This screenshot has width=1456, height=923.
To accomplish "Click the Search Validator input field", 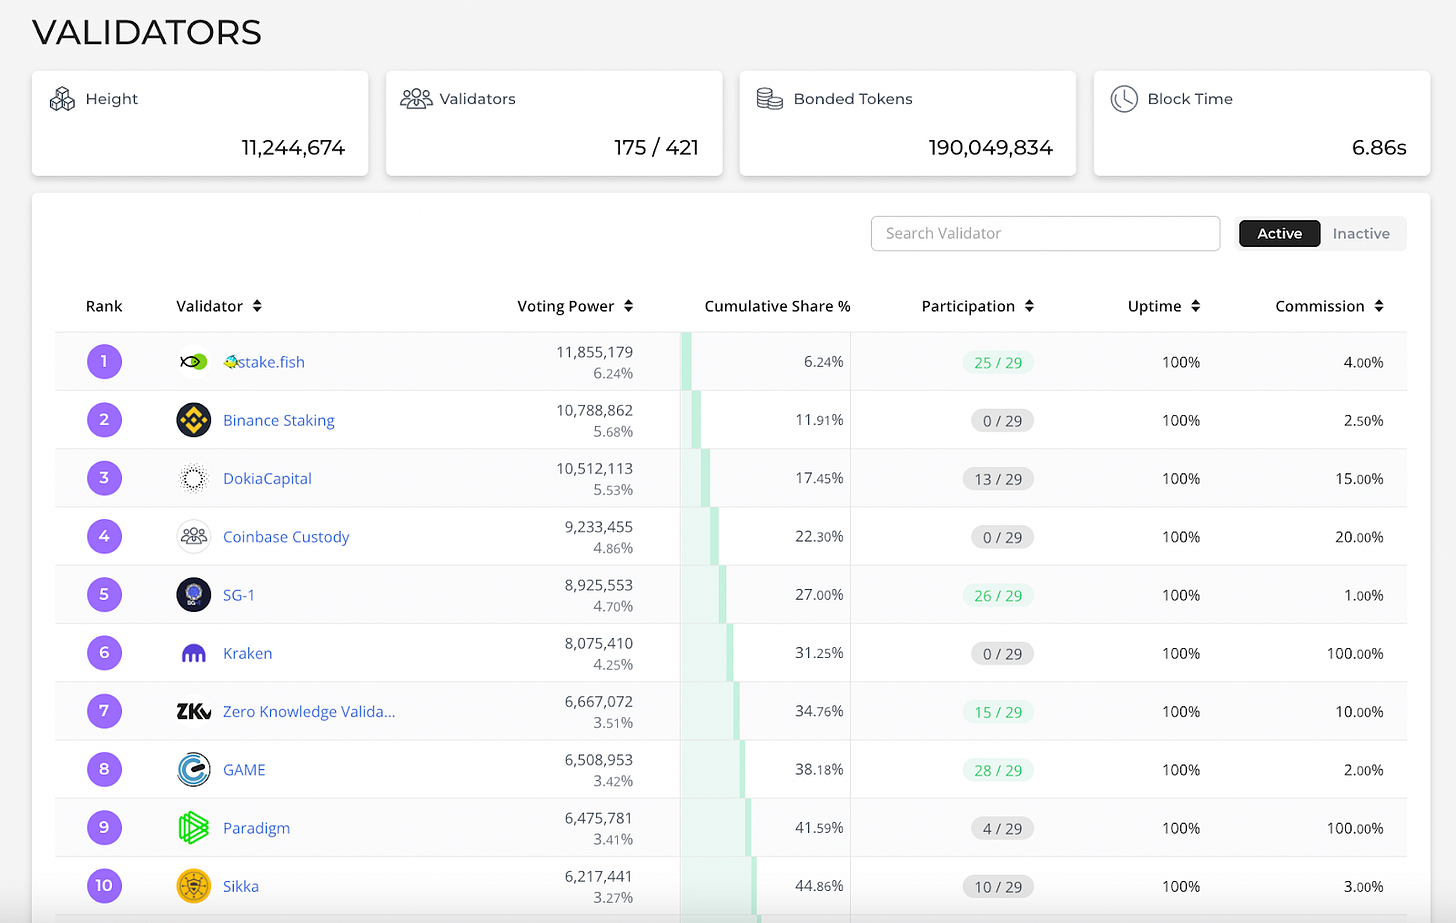I will pos(1044,234).
